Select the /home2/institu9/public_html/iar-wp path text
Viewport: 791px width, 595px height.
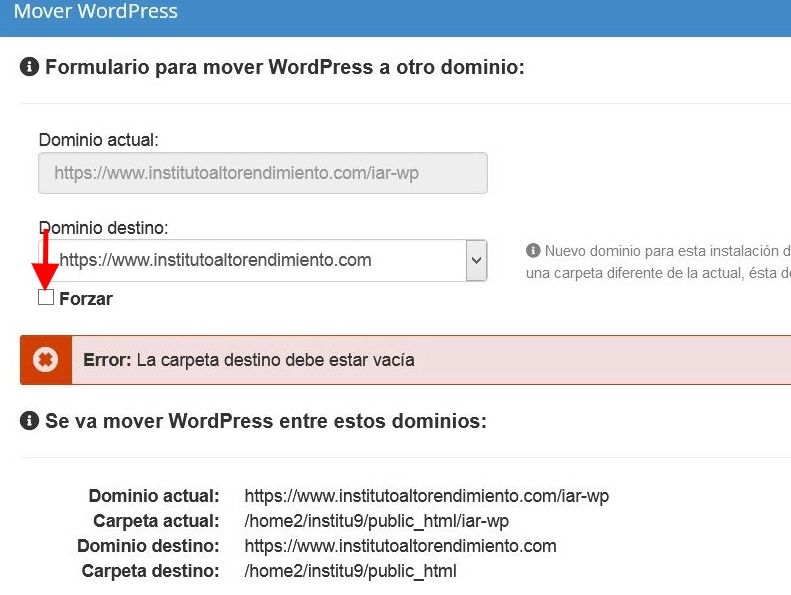tap(377, 521)
